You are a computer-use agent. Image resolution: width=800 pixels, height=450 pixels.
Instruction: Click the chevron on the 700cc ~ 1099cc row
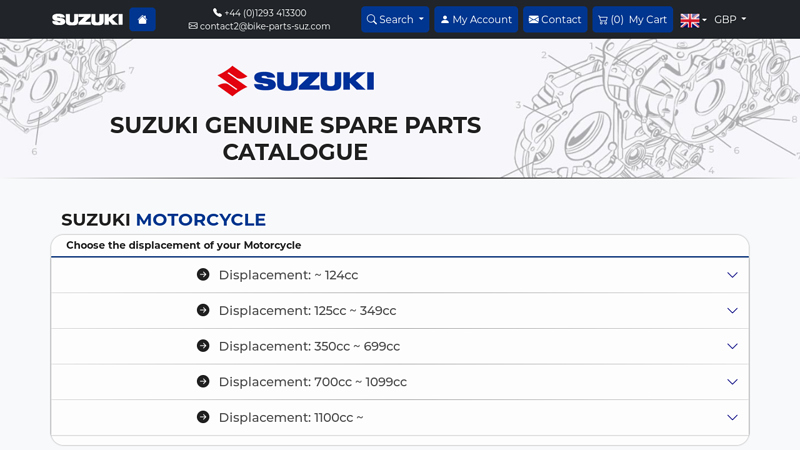click(732, 382)
